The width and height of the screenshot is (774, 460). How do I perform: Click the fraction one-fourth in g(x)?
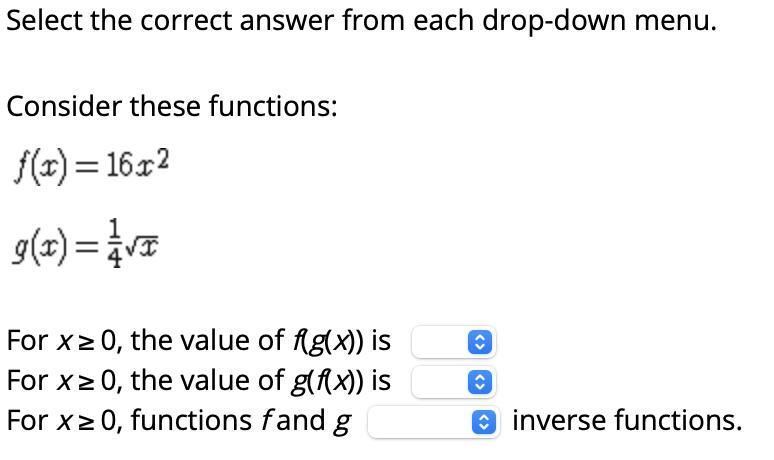pos(115,244)
